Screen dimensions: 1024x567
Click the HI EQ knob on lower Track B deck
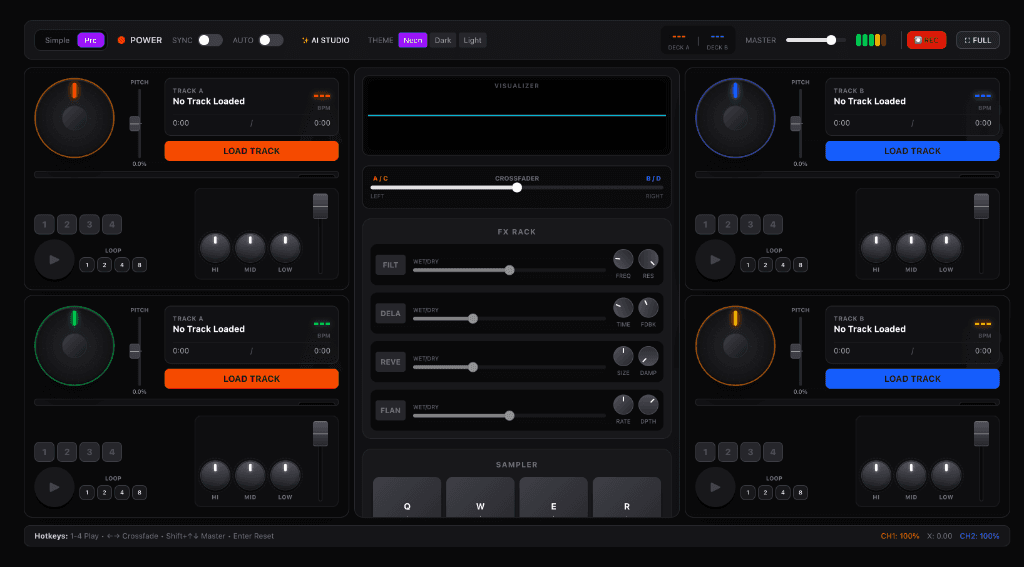pyautogui.click(x=876, y=476)
